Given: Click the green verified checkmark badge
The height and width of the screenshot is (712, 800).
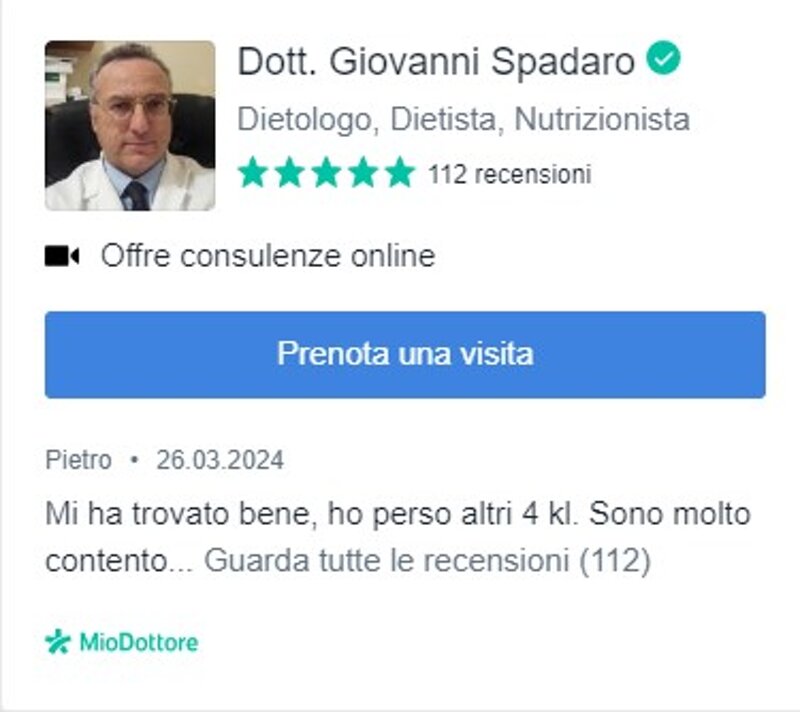Looking at the screenshot, I should pyautogui.click(x=663, y=58).
